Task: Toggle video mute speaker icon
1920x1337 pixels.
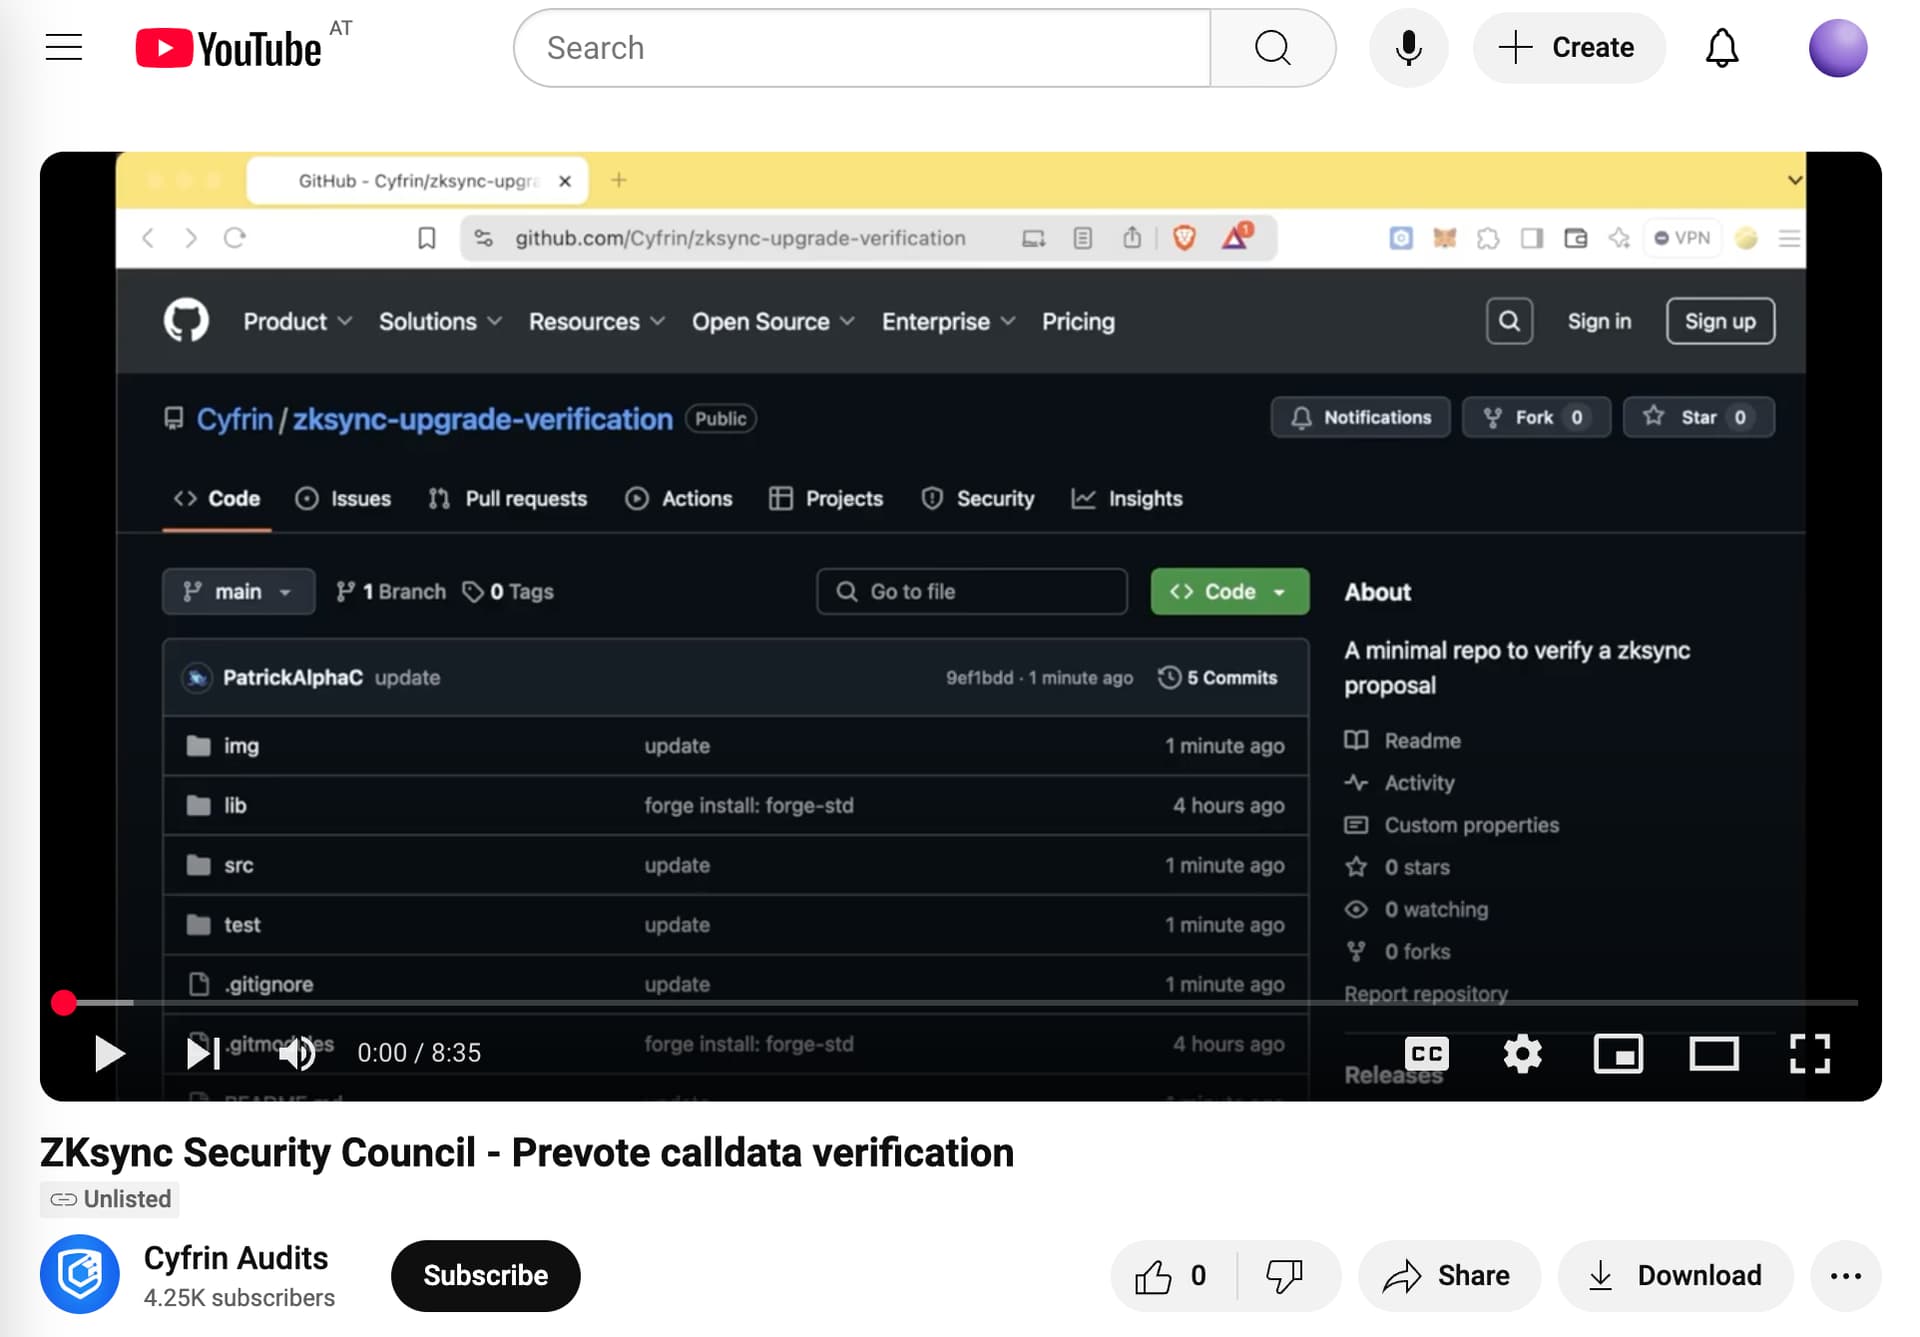Action: (298, 1052)
